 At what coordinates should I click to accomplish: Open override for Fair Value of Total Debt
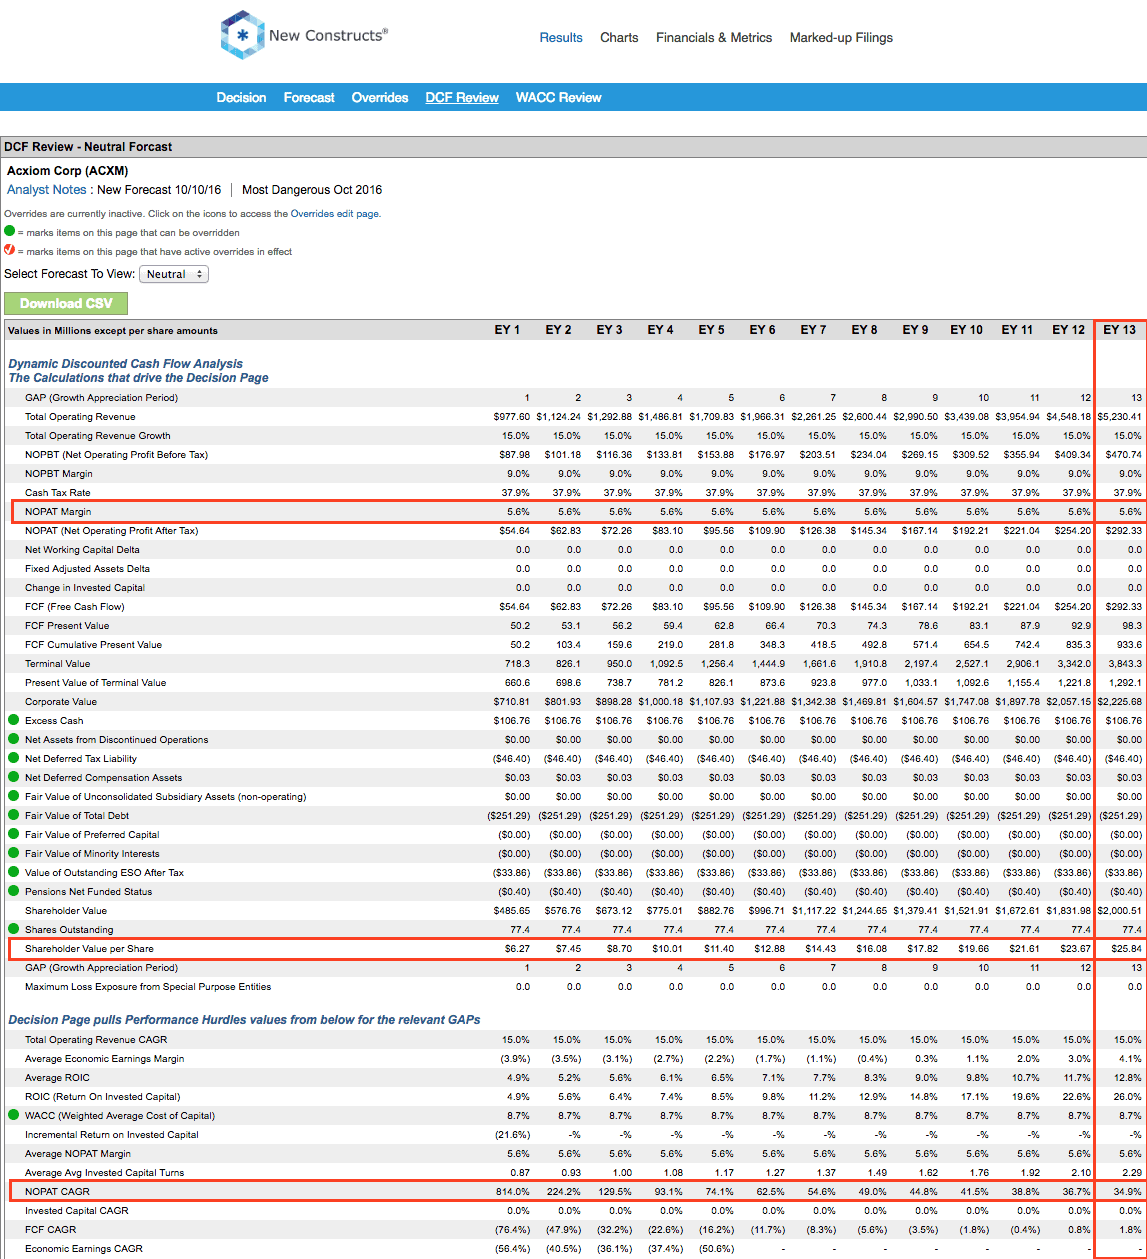[14, 815]
